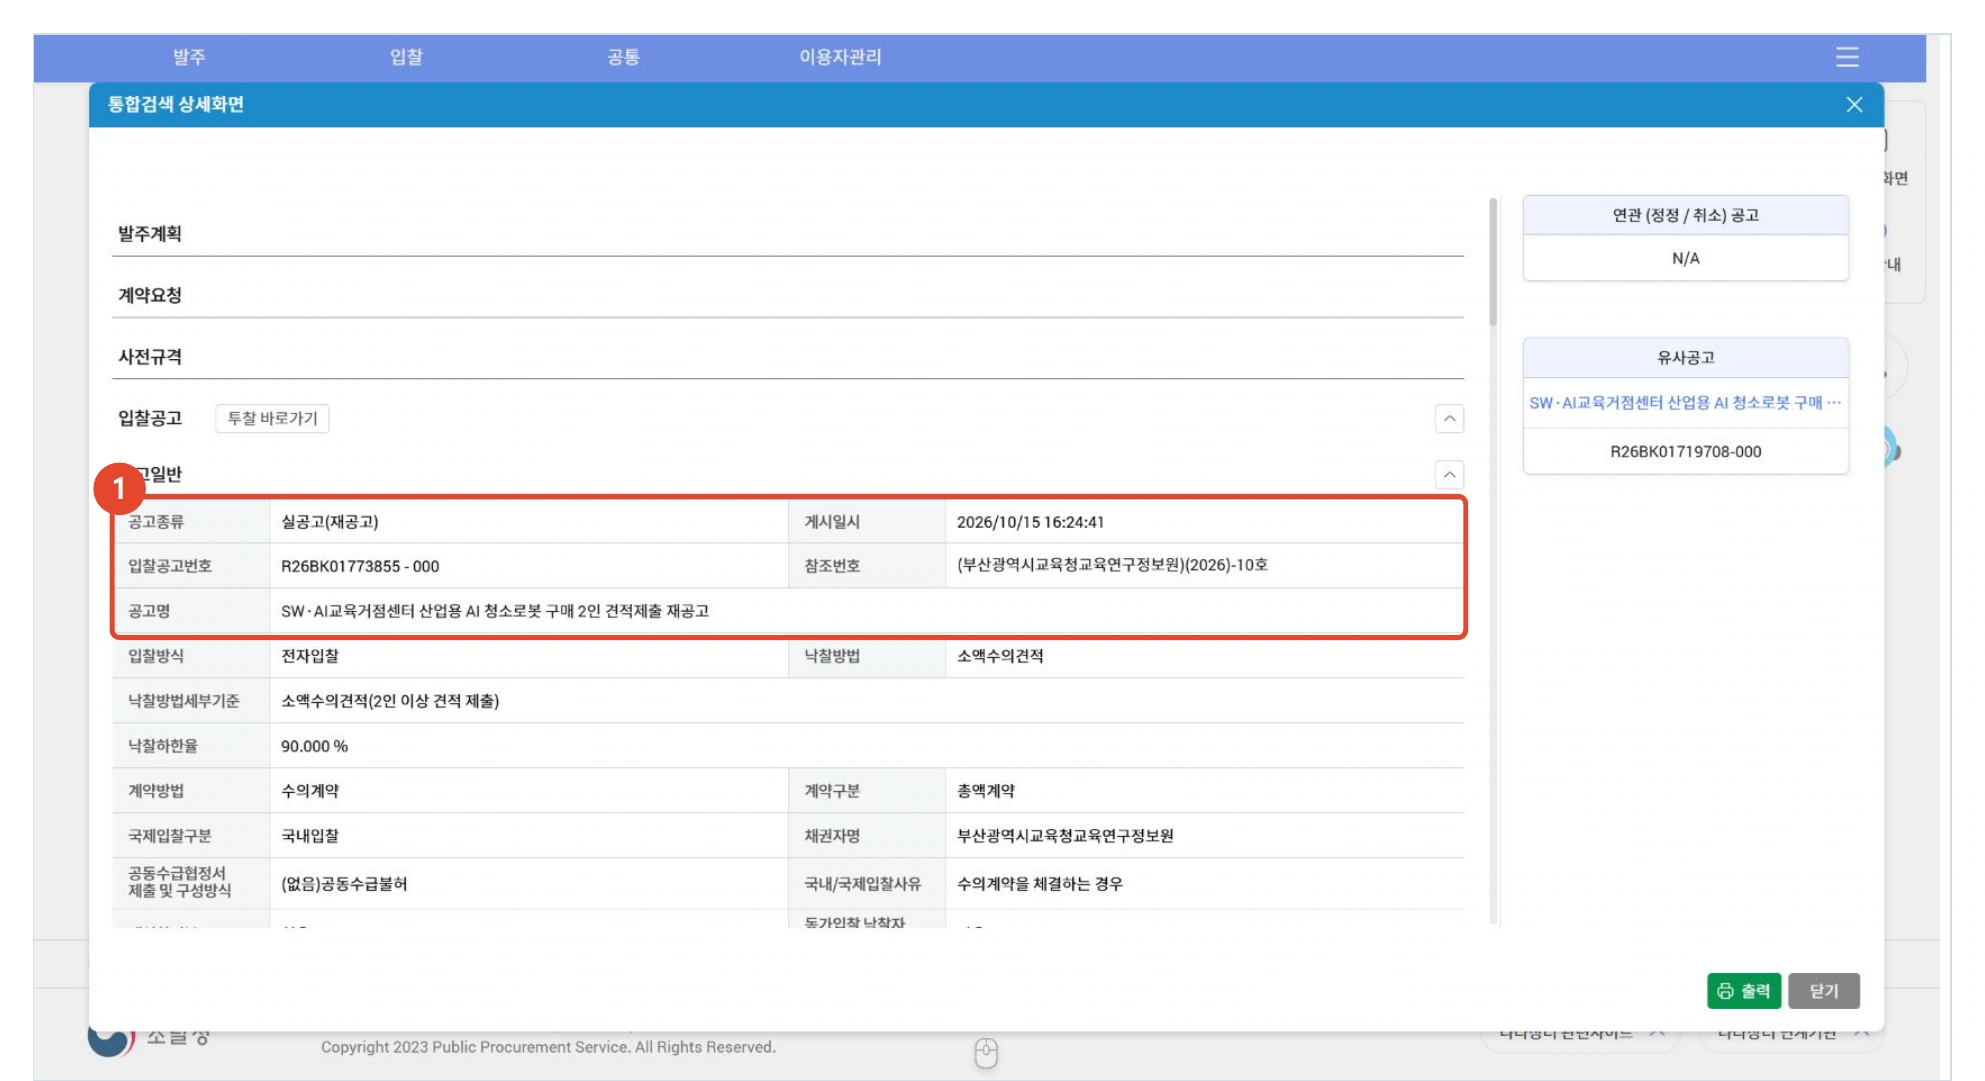1985x1081 pixels.
Task: Click the 투찰 바로가기 button
Action: coord(272,418)
